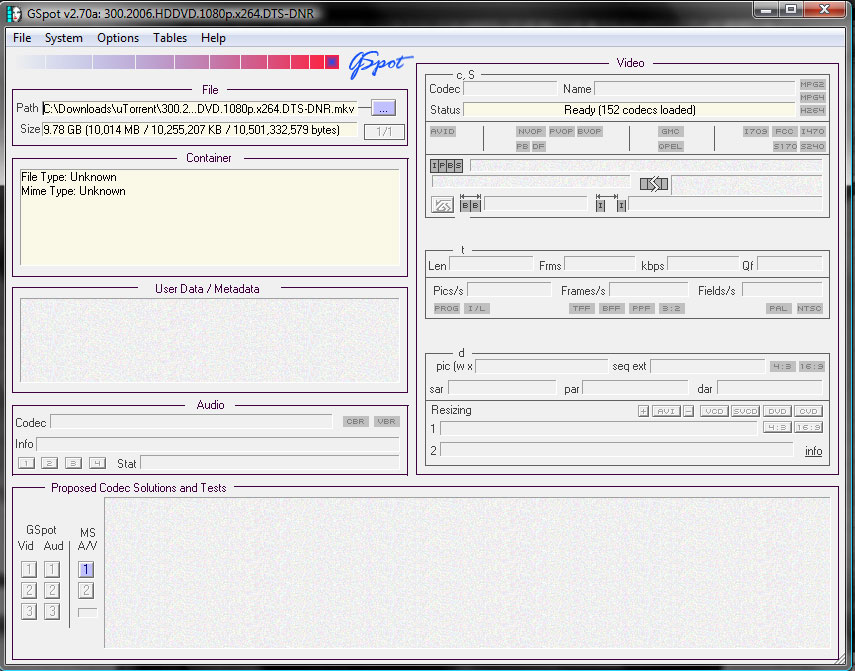Click the BVOP indicator

[589, 131]
